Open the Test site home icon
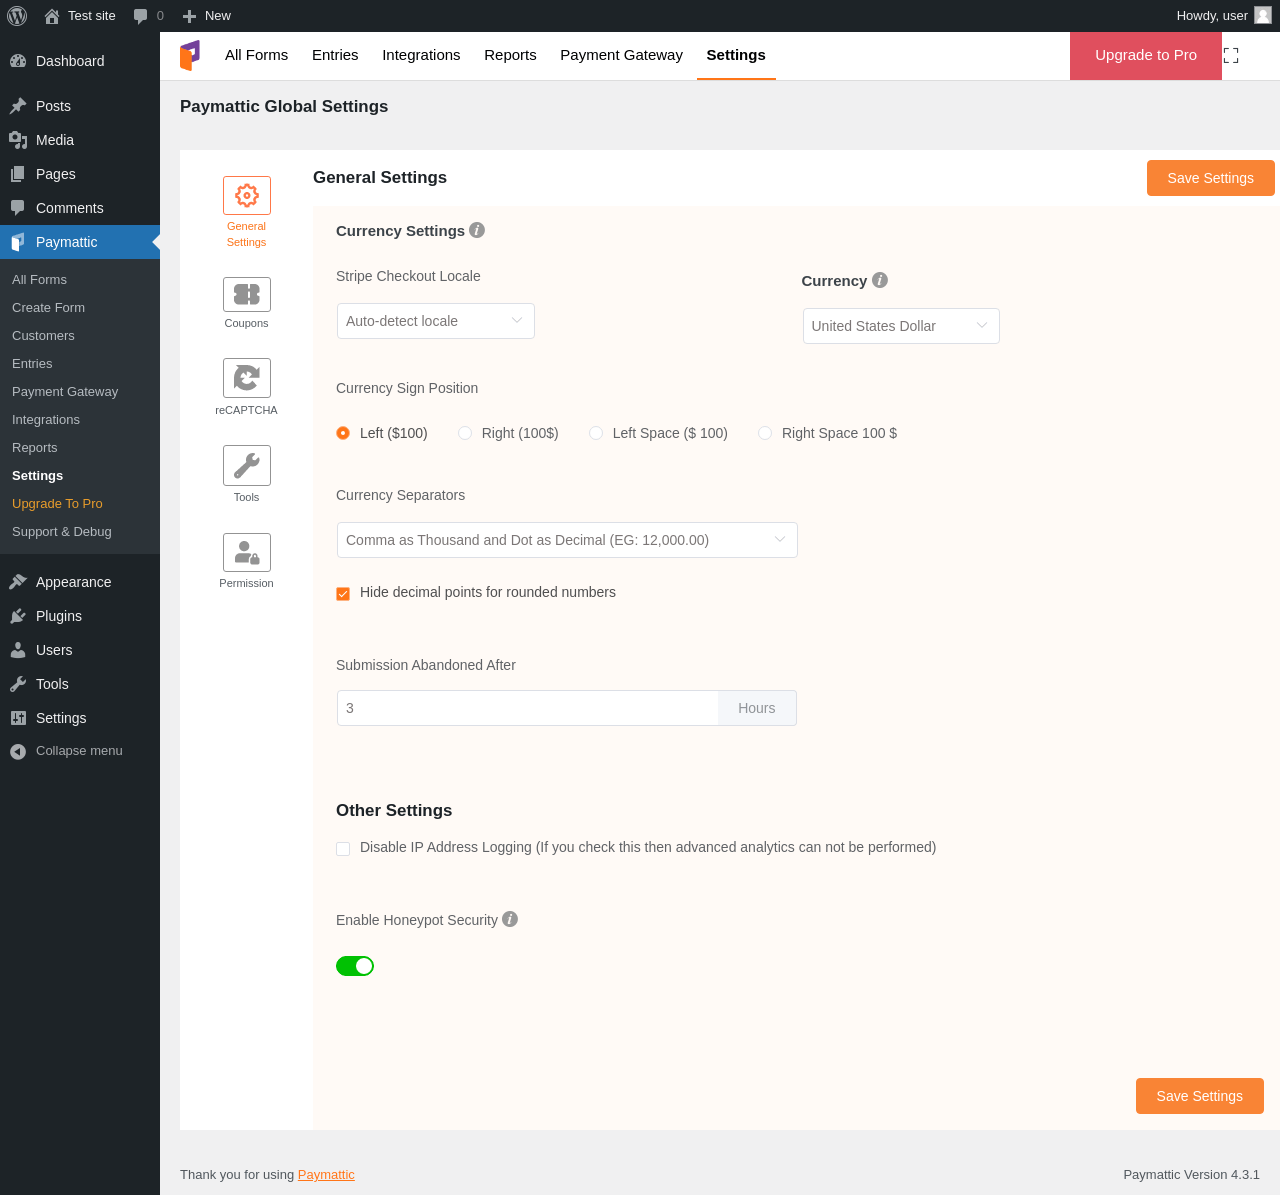 click(52, 16)
